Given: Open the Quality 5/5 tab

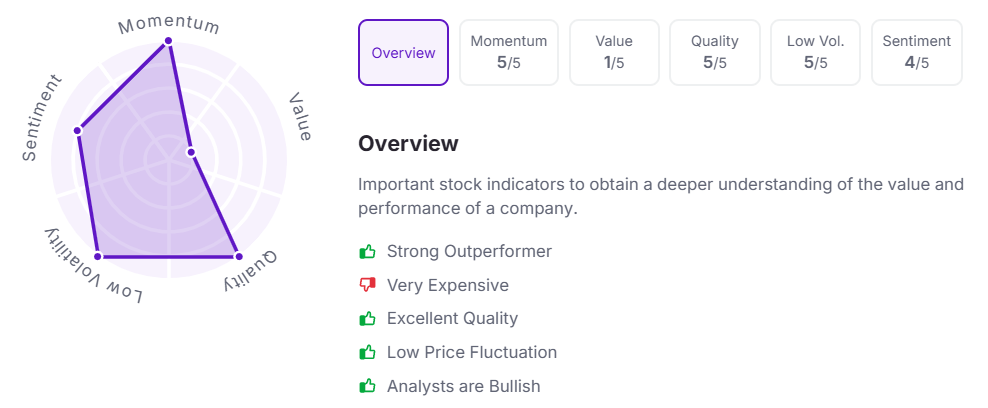Looking at the screenshot, I should [x=714, y=53].
